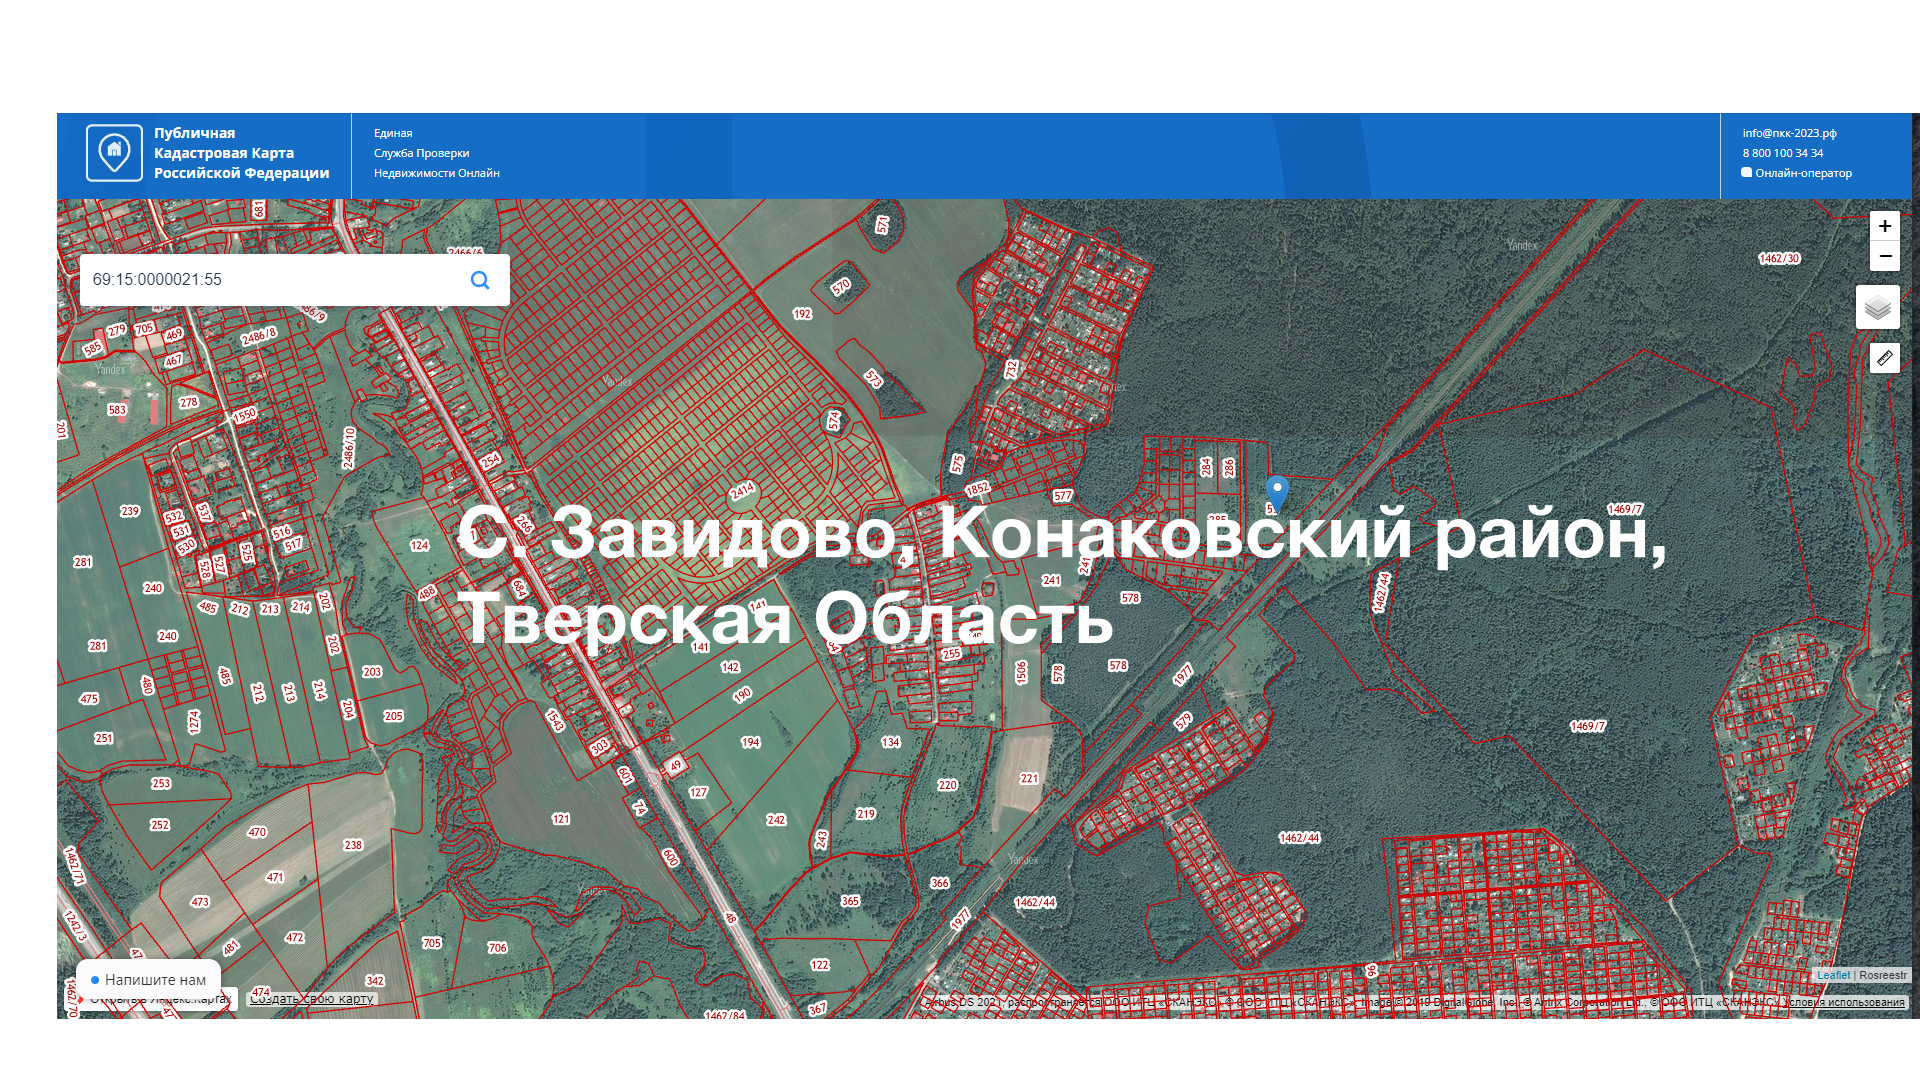Viewport: 1920px width, 1080px height.
Task: Select land parcel labeled 2414
Action: pos(741,491)
